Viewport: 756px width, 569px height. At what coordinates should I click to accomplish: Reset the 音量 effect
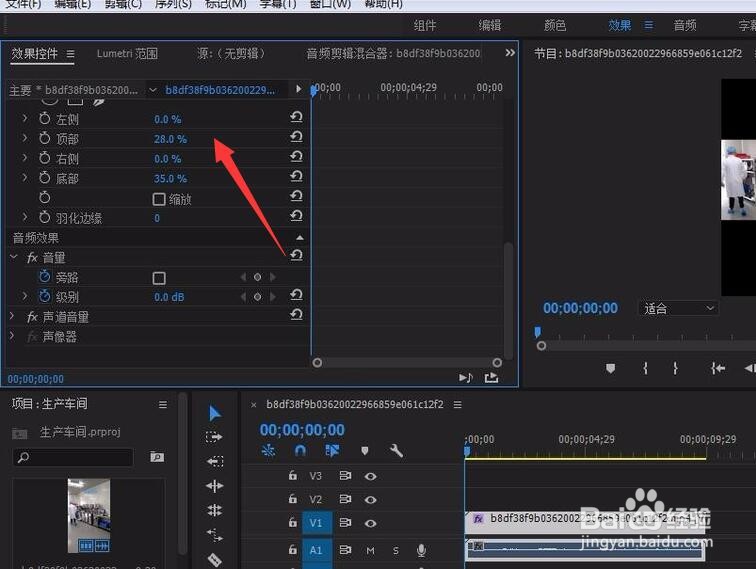point(297,256)
